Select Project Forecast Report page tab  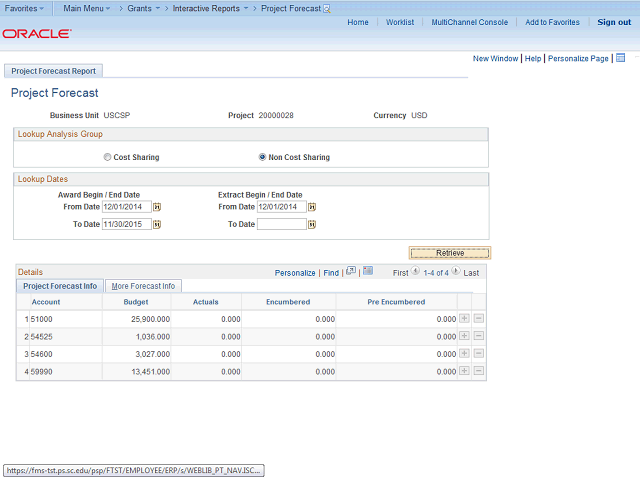[54, 71]
